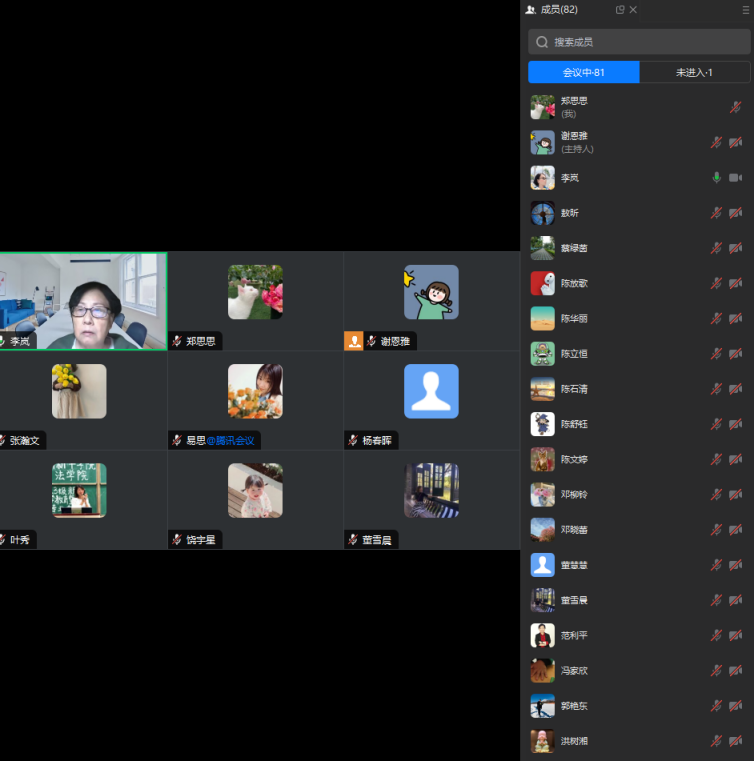The width and height of the screenshot is (754, 761).
Task: Switch to the 未进入·1 tab
Action: click(x=694, y=73)
